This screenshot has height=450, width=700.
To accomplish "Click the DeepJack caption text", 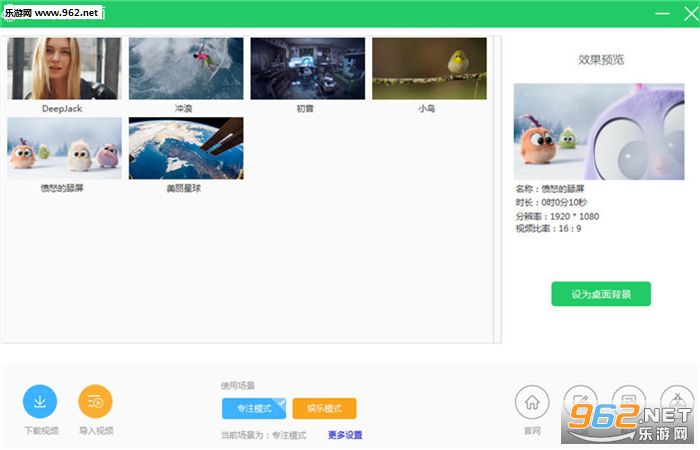I will (x=62, y=108).
